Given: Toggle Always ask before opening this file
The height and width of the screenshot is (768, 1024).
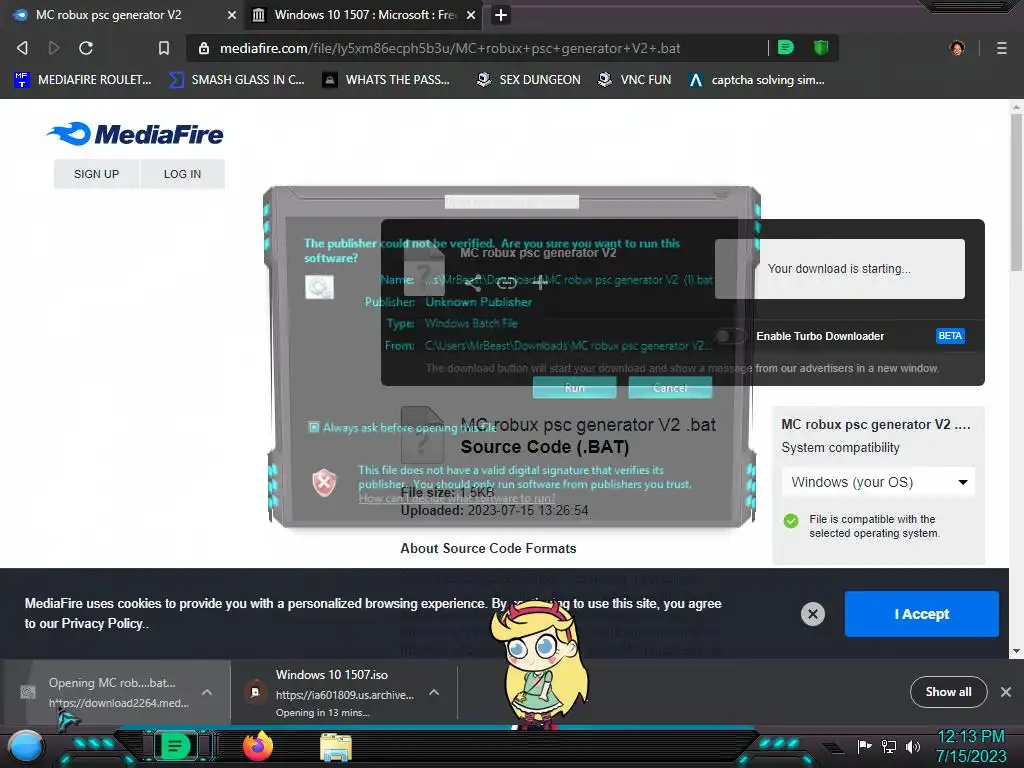Looking at the screenshot, I should (x=314, y=427).
